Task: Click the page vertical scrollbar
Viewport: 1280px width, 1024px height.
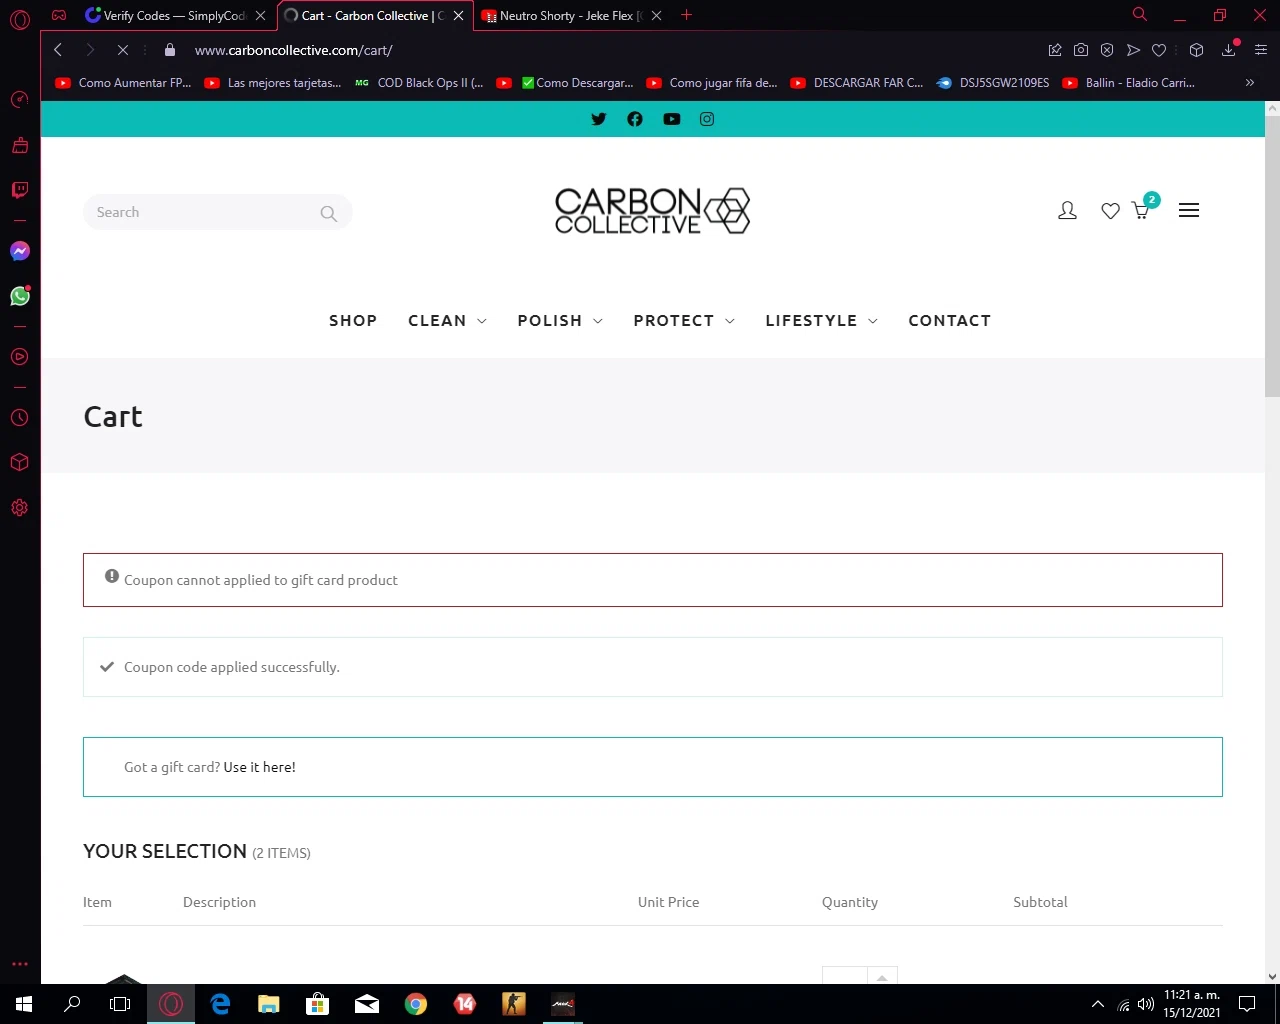Action: [x=1272, y=255]
